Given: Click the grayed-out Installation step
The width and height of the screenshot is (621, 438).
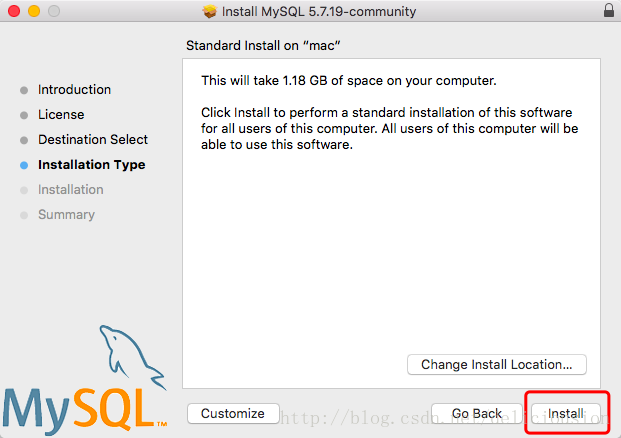Looking at the screenshot, I should 70,190.
